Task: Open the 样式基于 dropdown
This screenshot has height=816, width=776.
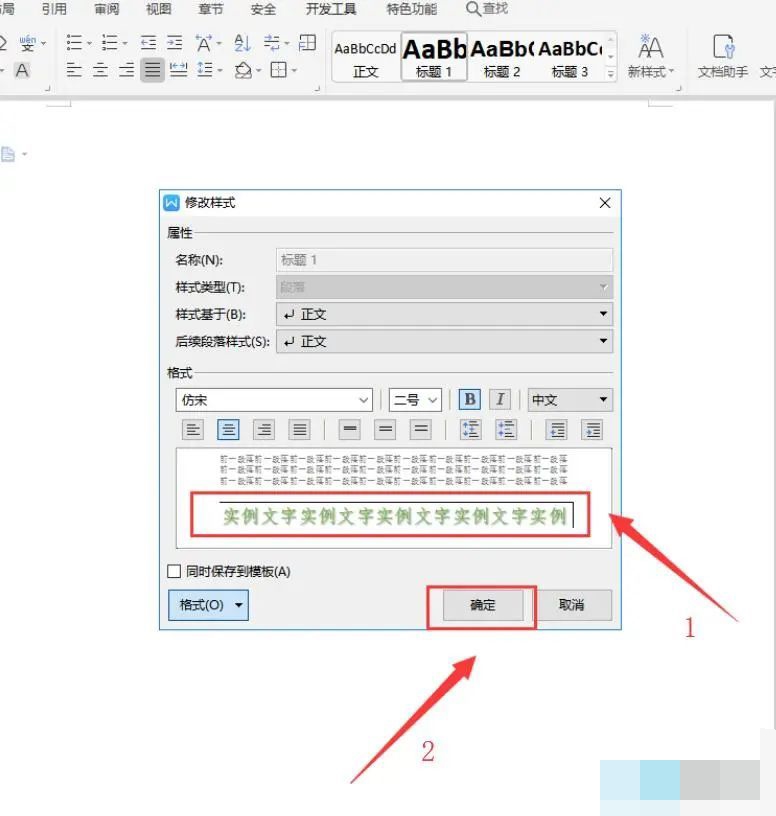Action: click(x=443, y=314)
